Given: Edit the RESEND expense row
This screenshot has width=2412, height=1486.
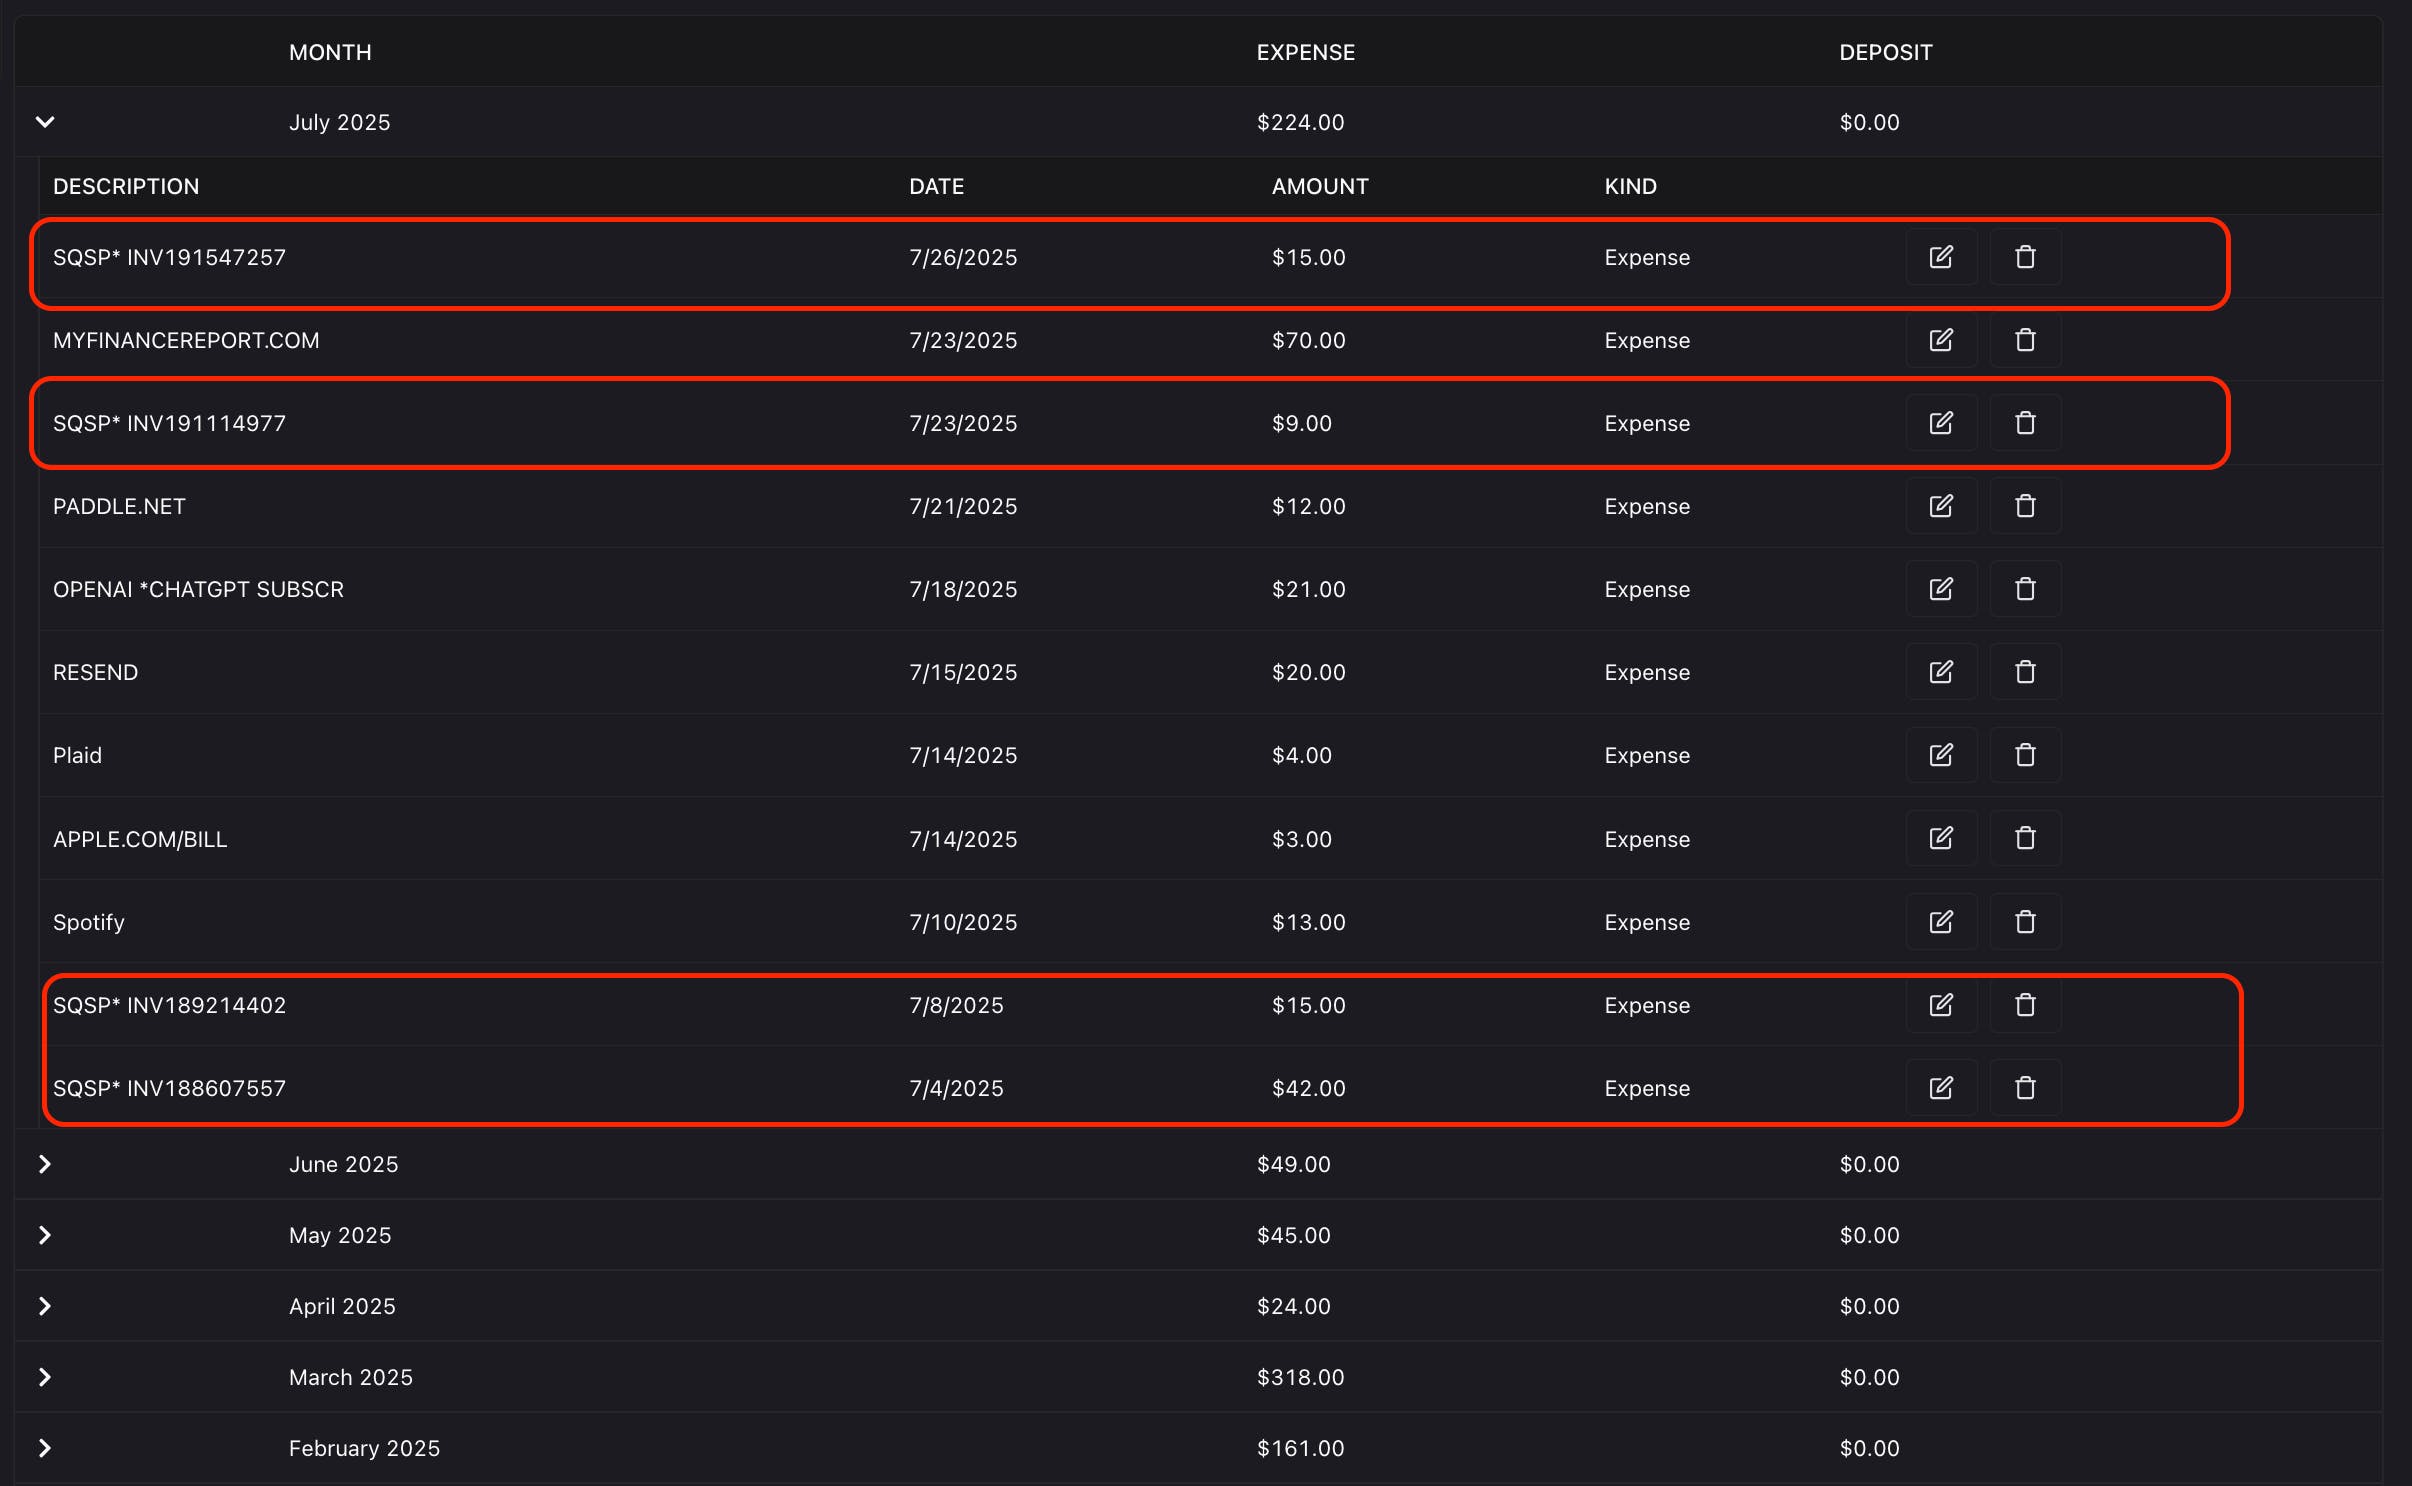Looking at the screenshot, I should coord(1940,672).
